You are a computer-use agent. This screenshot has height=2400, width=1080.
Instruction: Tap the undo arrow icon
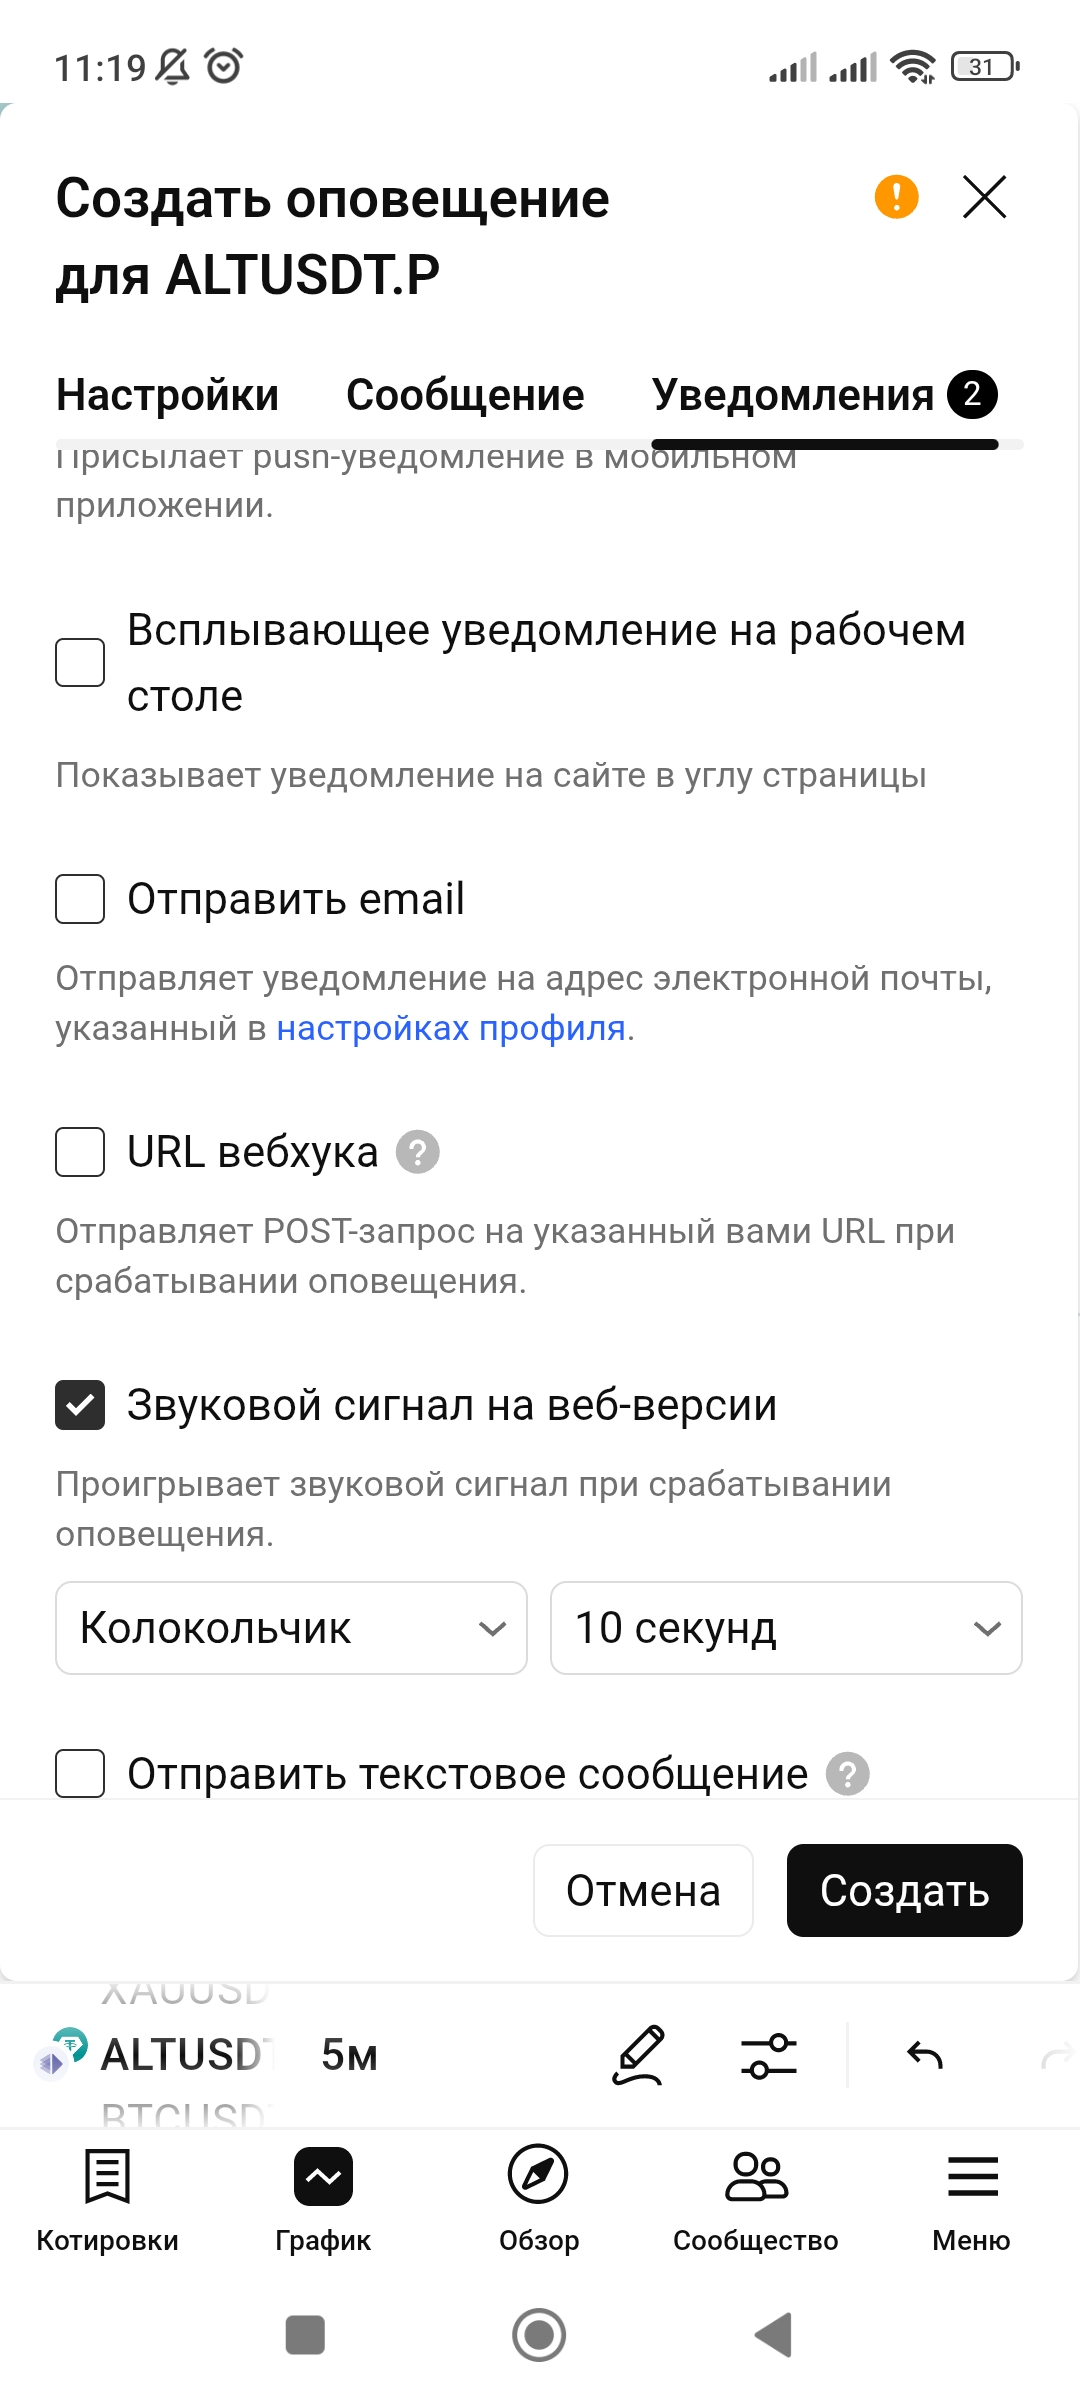click(x=925, y=2056)
